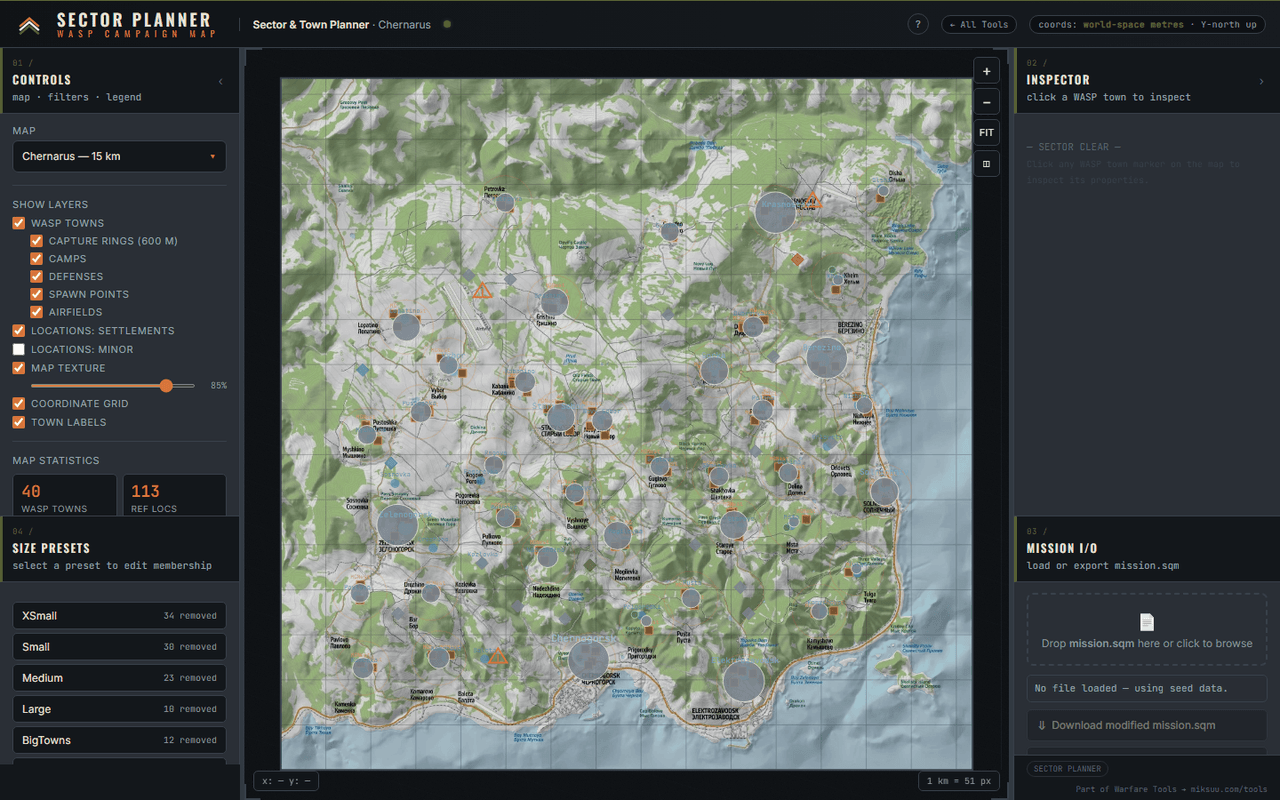Click the FIT map button

tap(986, 133)
